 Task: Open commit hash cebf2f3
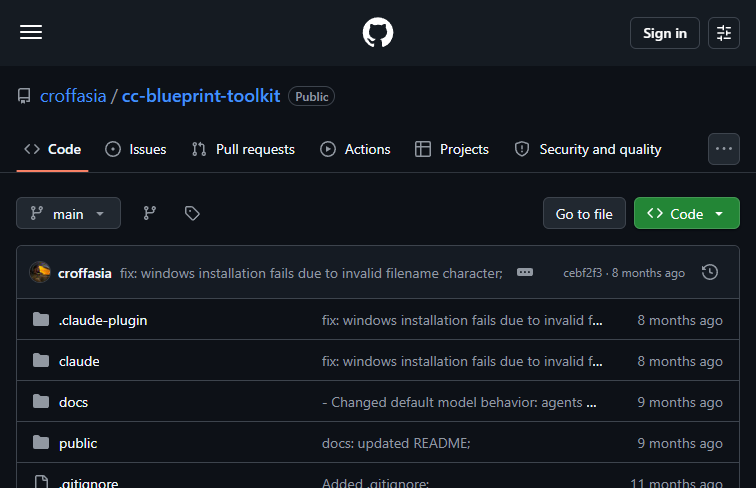tap(582, 273)
